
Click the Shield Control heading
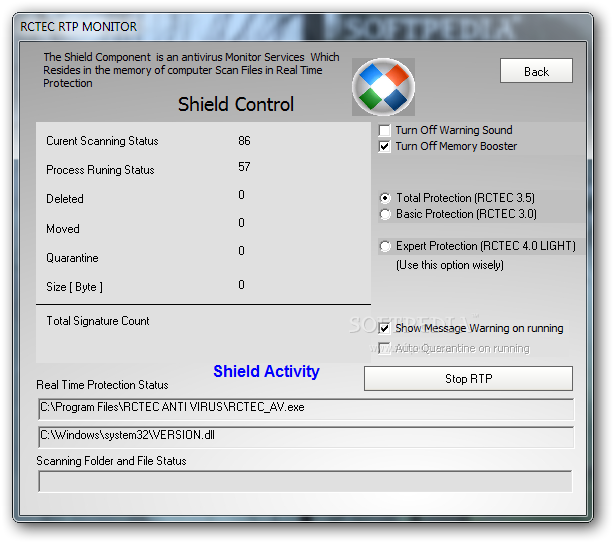point(236,104)
